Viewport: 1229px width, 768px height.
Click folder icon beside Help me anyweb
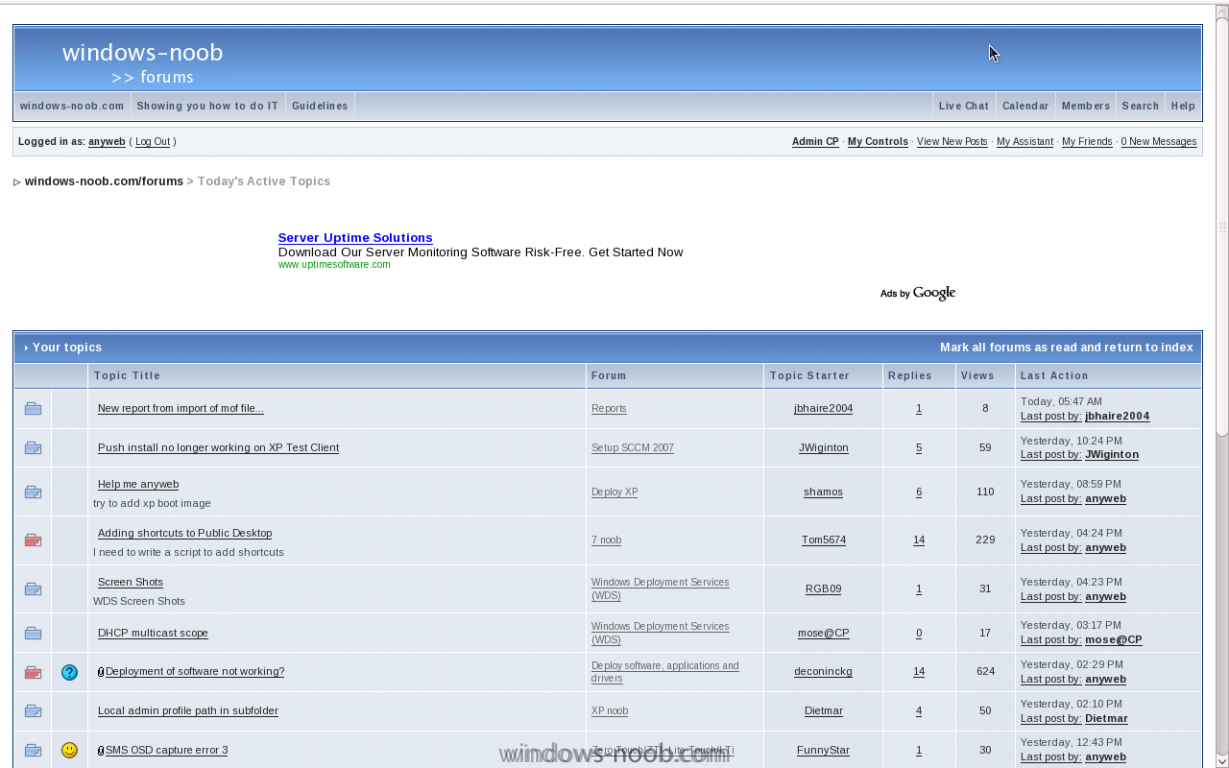pyautogui.click(x=33, y=492)
